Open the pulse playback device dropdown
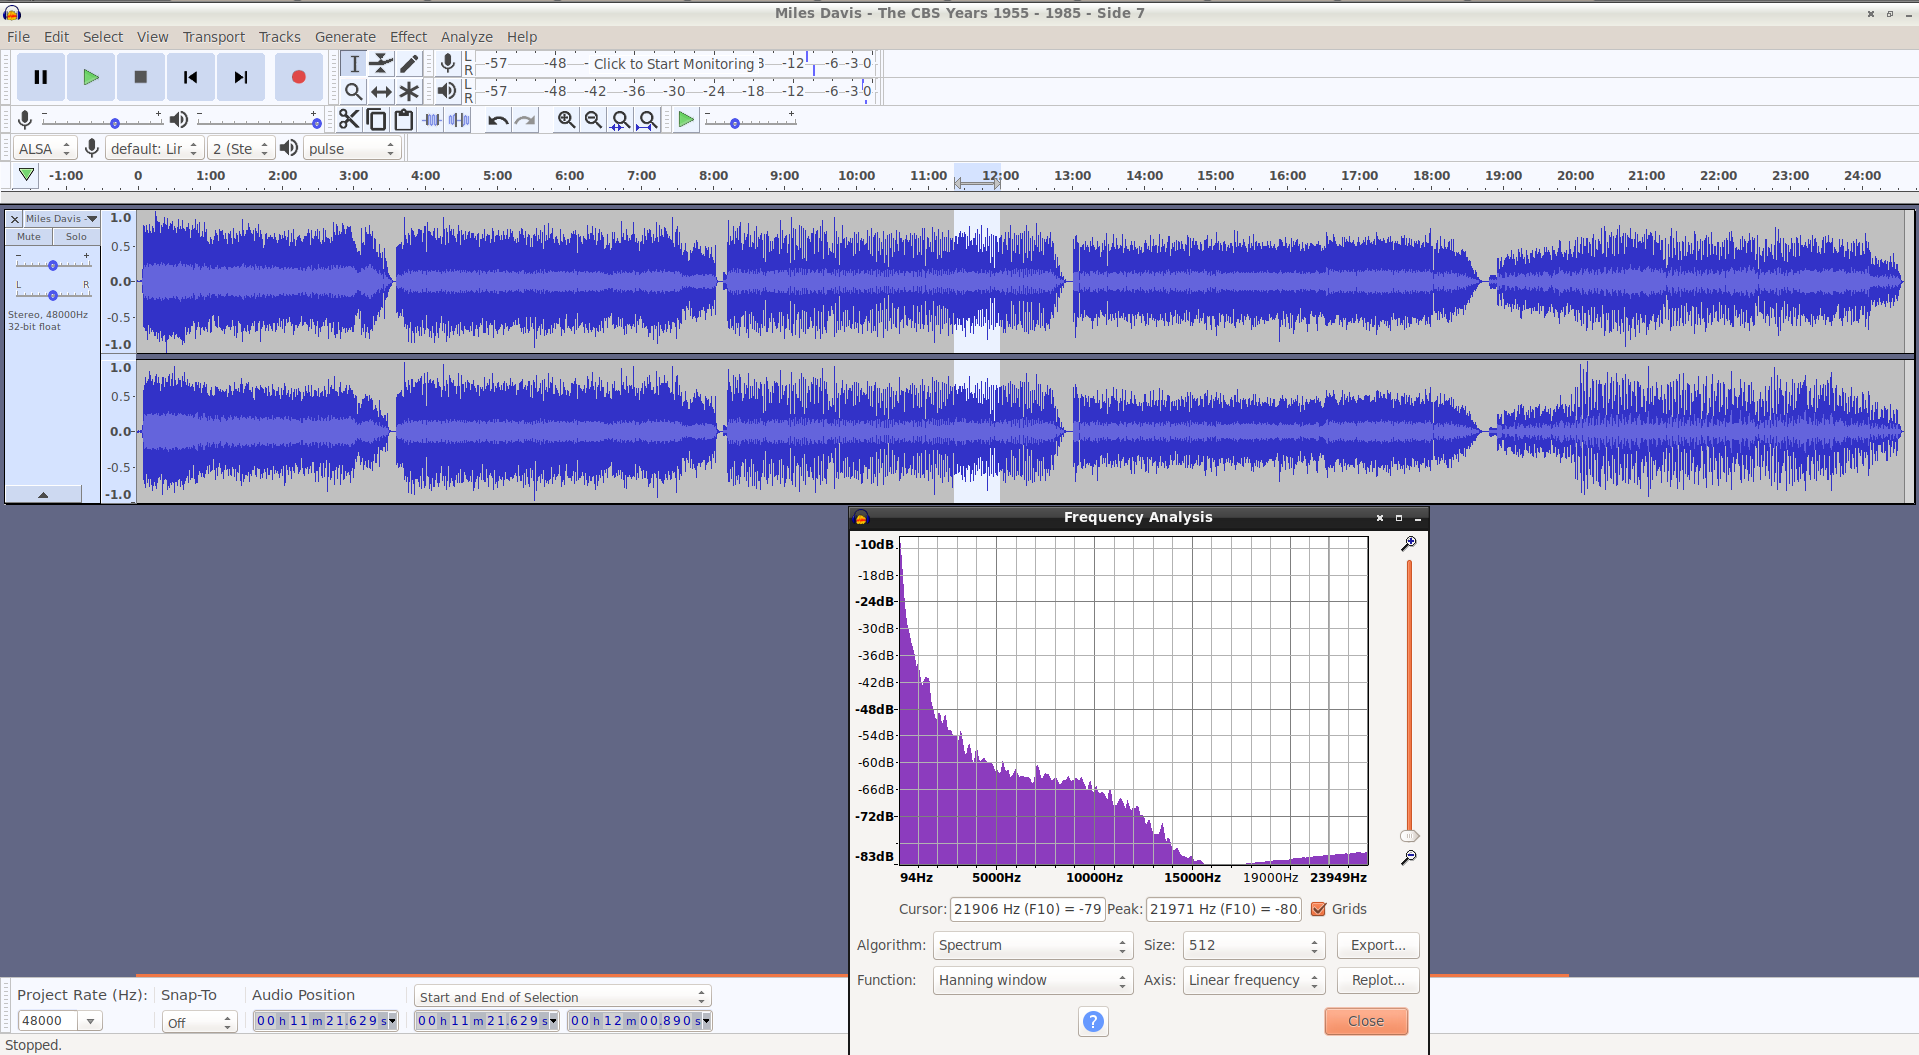The image size is (1919, 1055). 352,148
